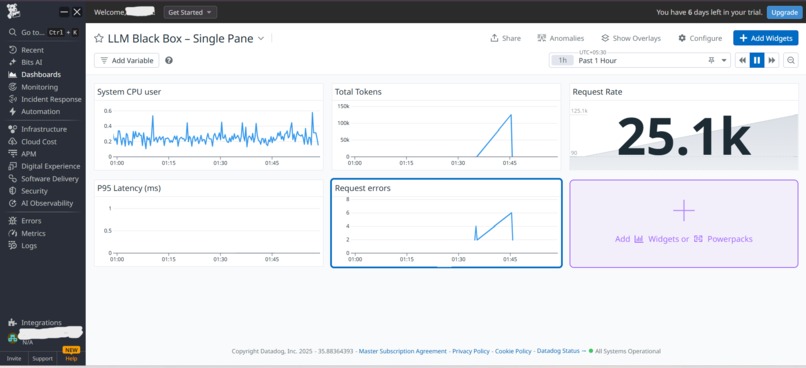
Task: Click the Infrastructure icon in the sidebar
Action: pyautogui.click(x=12, y=129)
